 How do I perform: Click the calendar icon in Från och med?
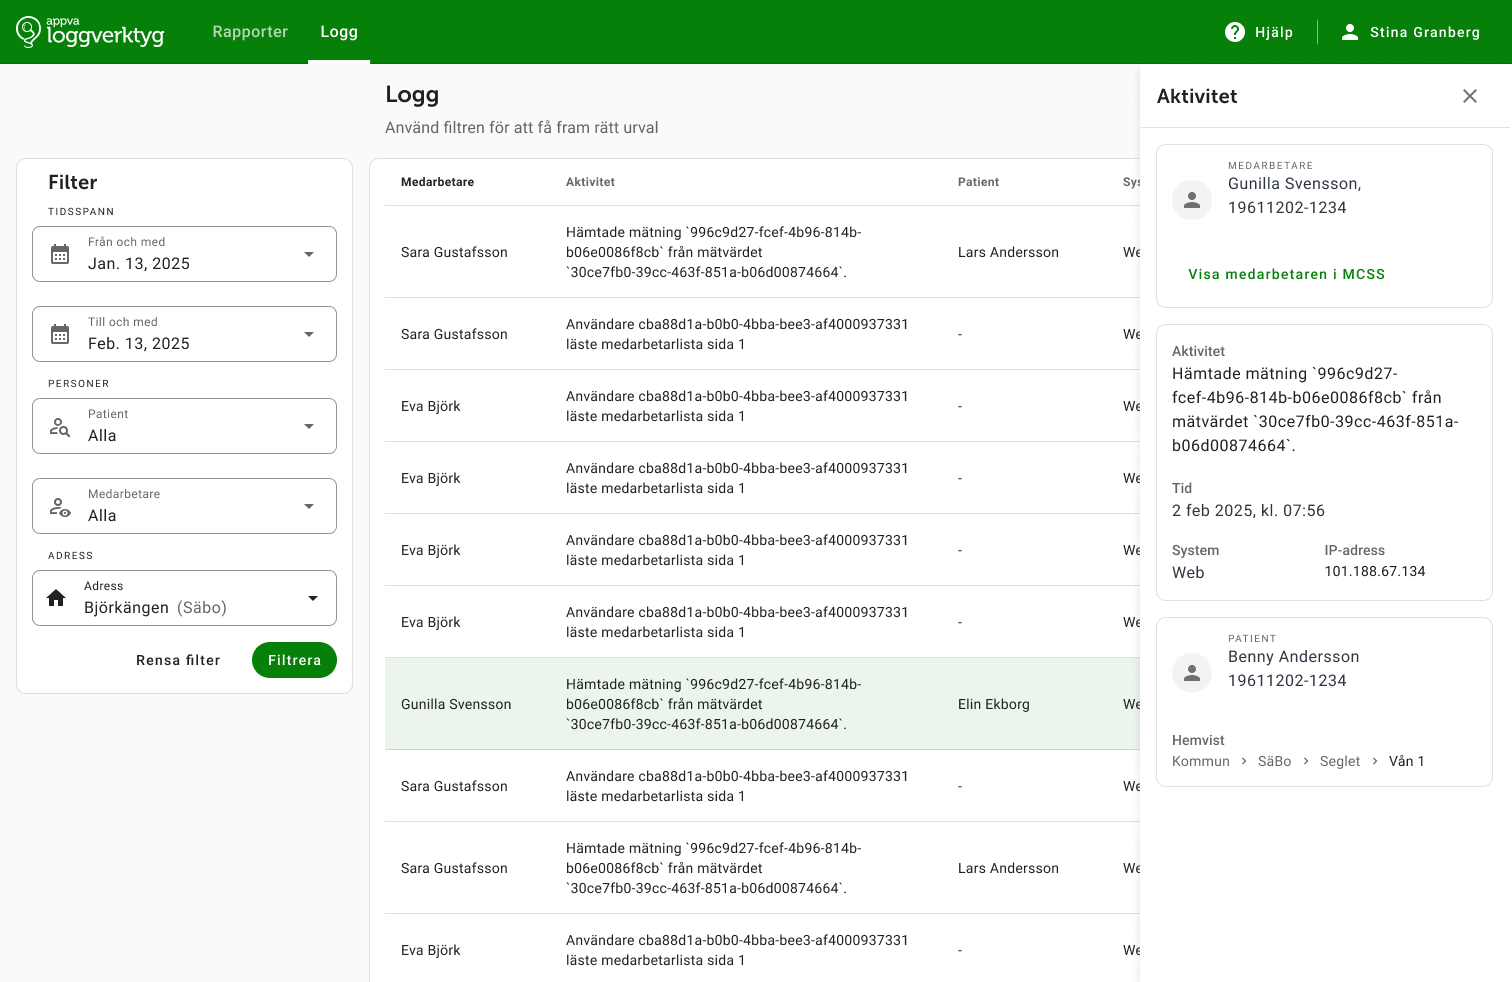pyautogui.click(x=60, y=254)
